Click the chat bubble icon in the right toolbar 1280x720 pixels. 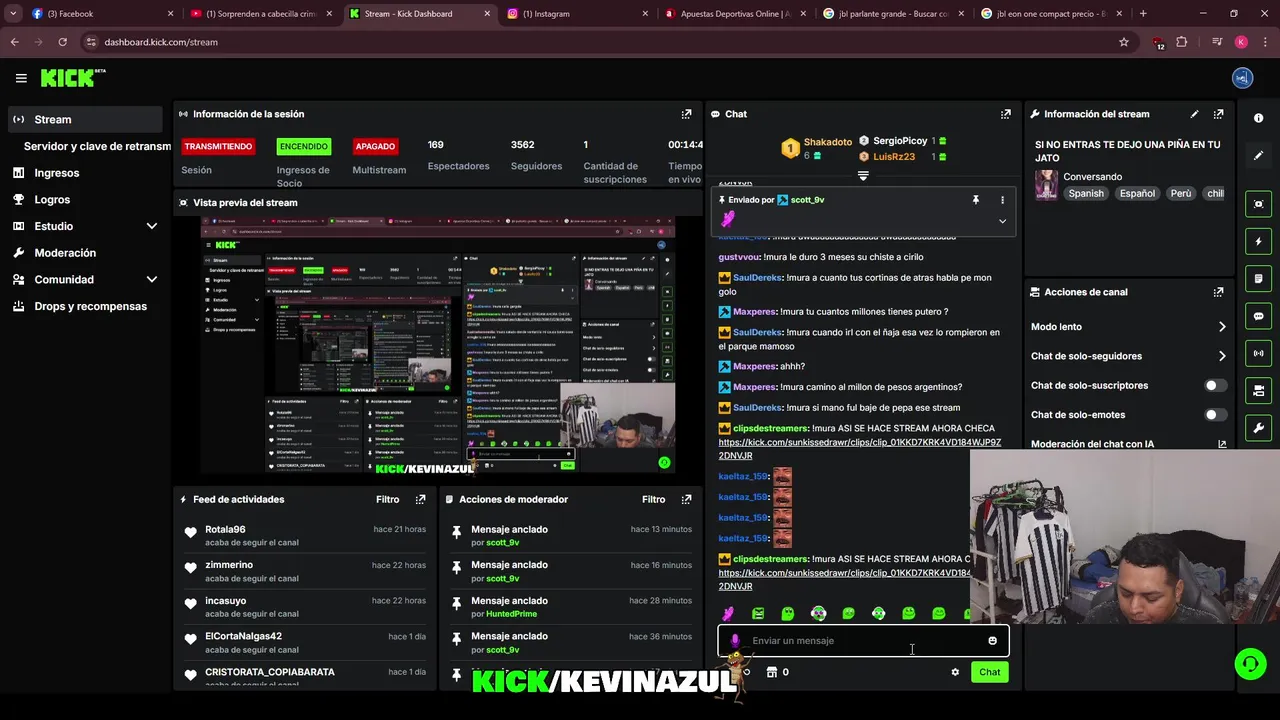coord(1258,316)
